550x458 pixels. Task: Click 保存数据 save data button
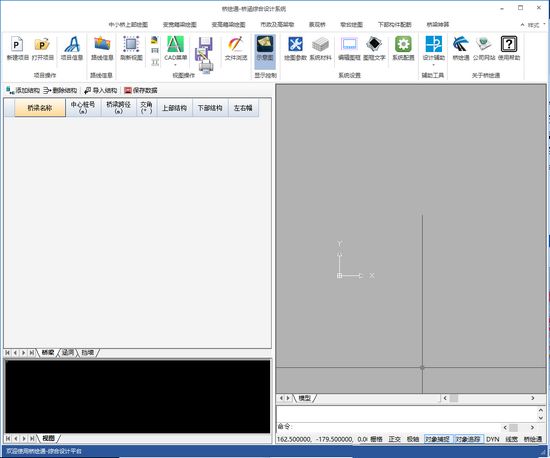141,90
